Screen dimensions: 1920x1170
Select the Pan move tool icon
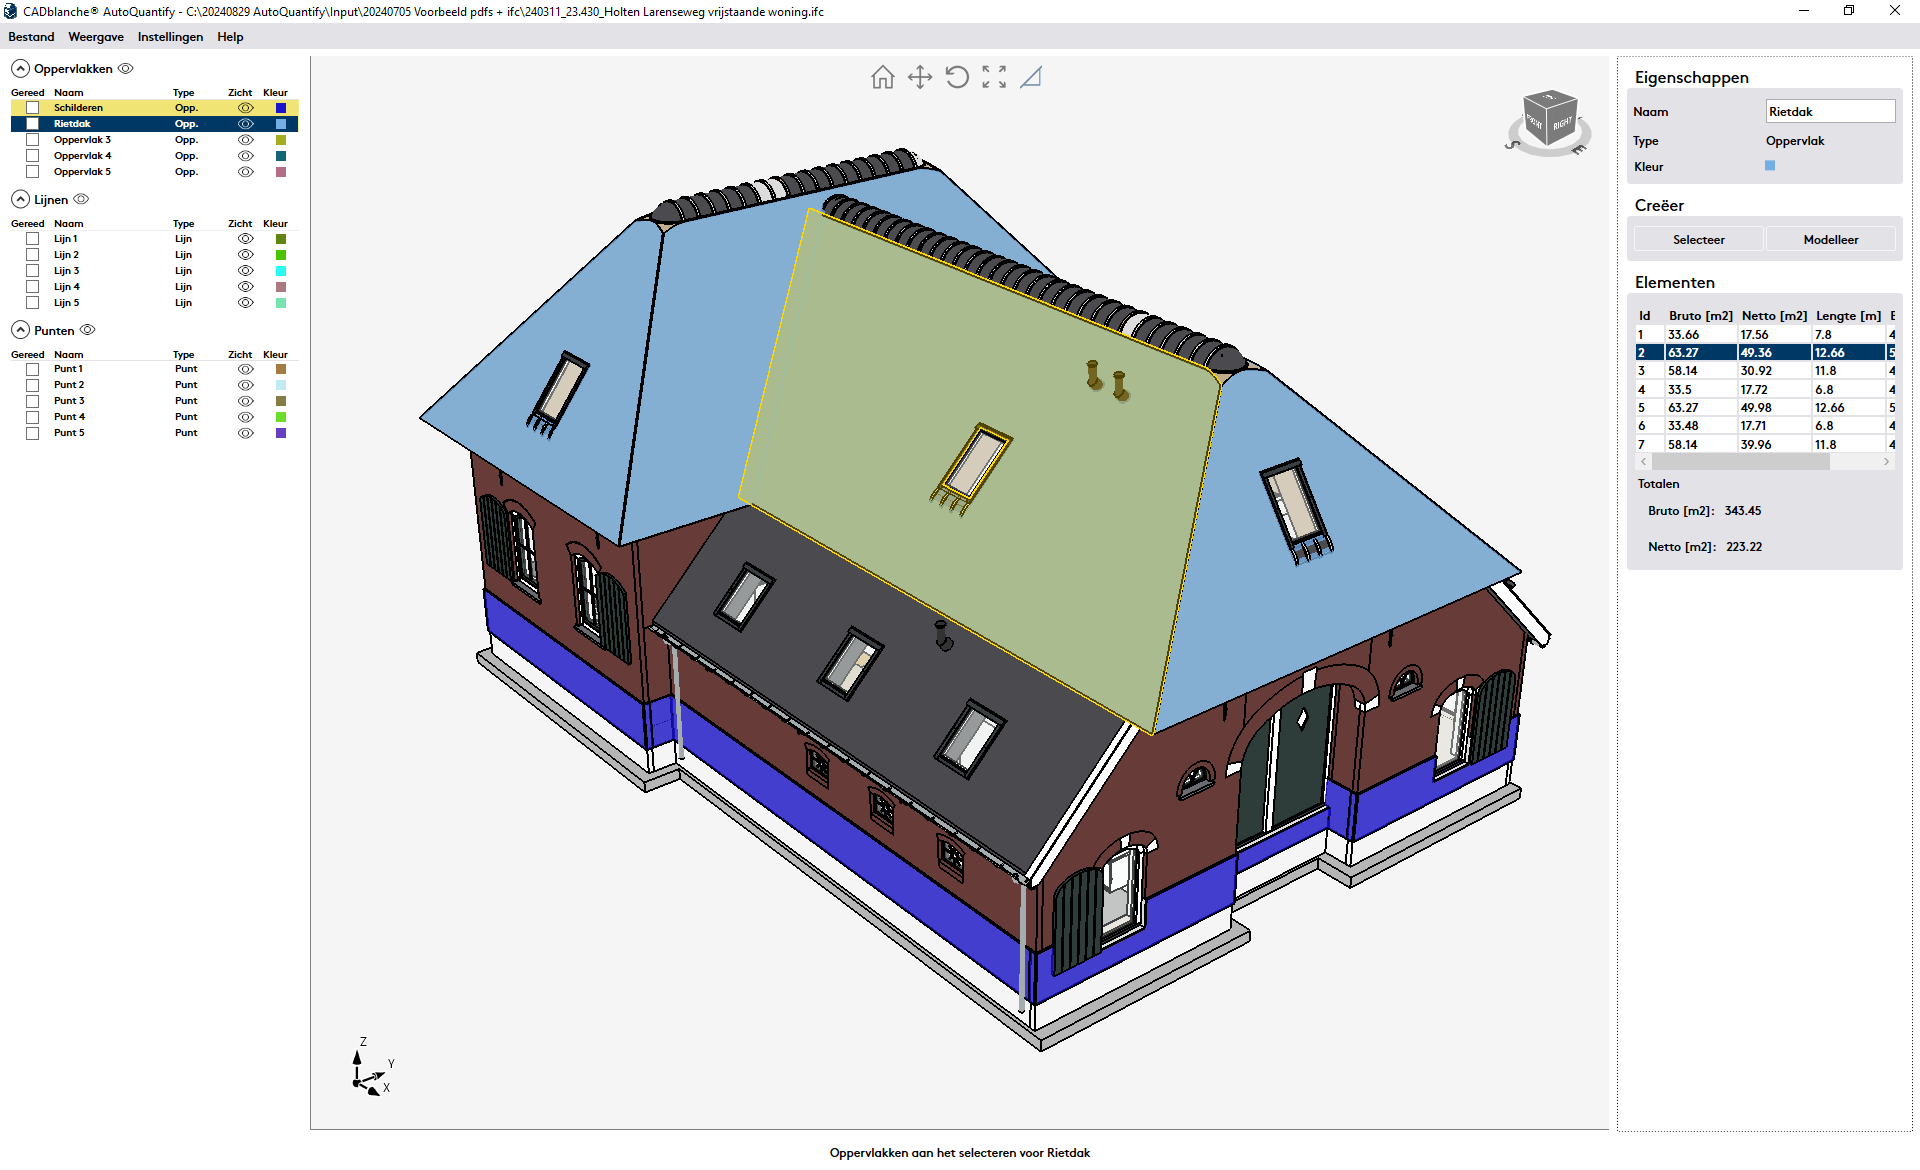(919, 77)
